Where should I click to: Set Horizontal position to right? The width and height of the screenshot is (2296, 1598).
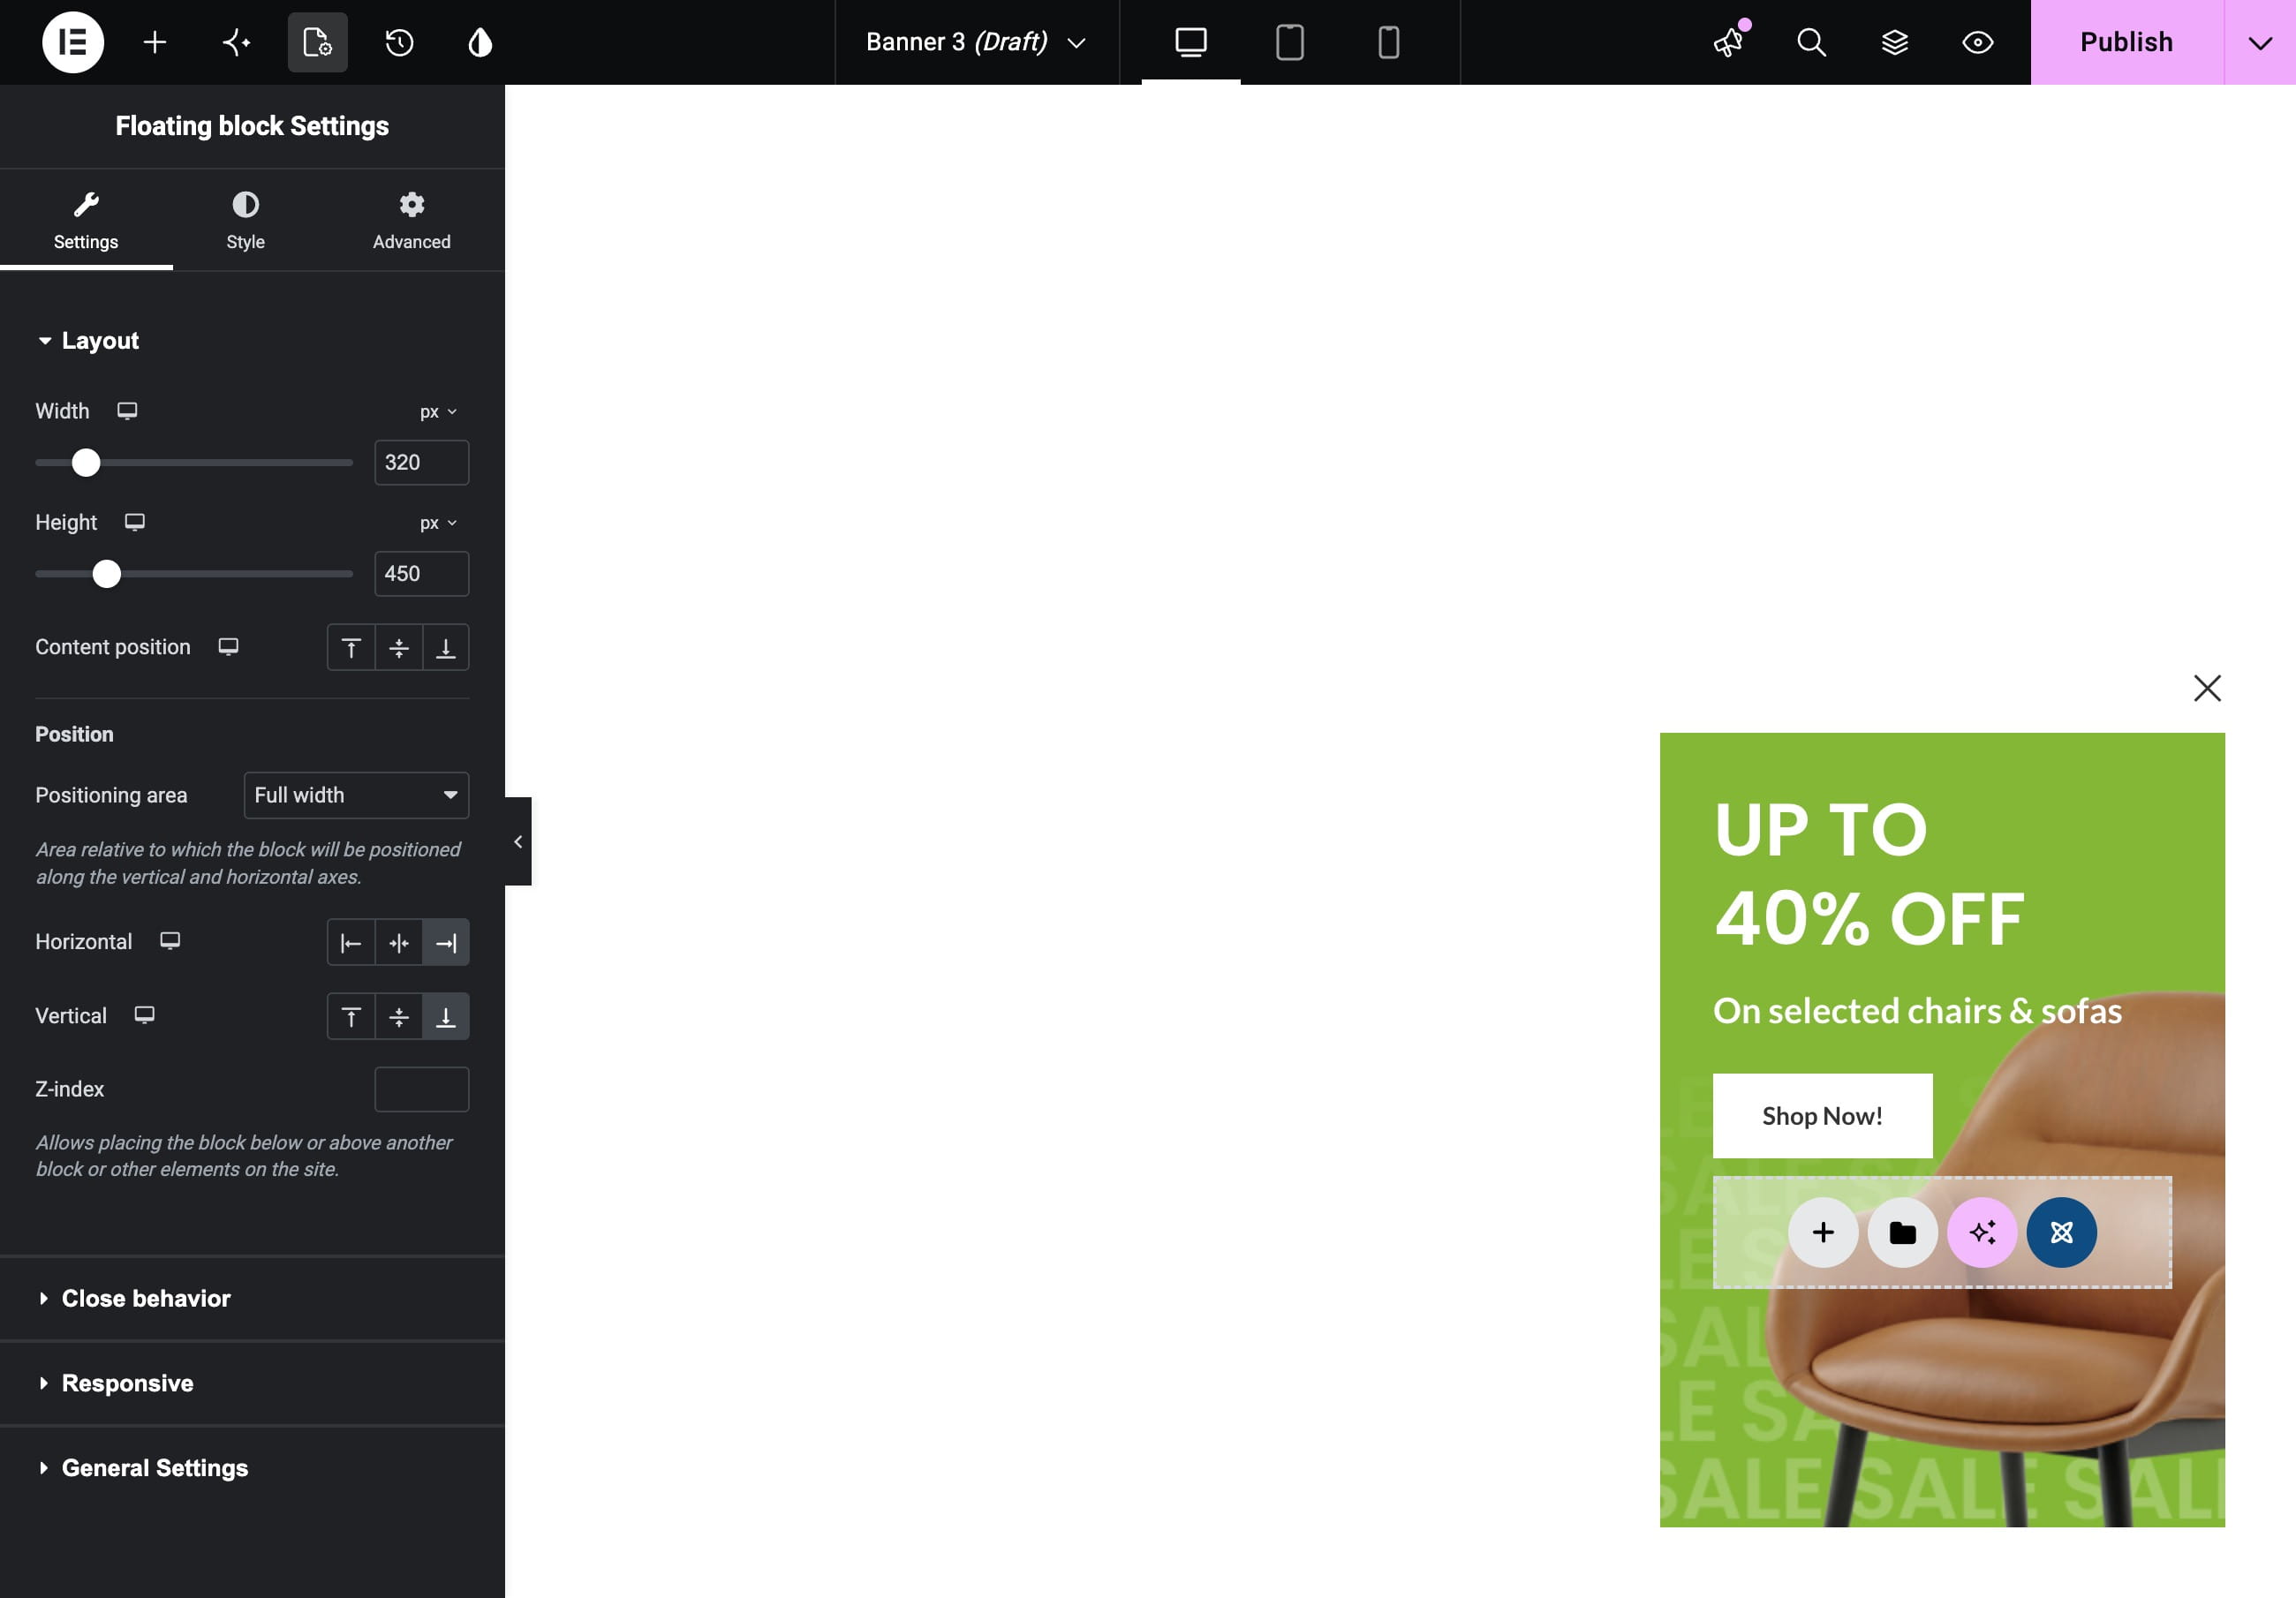446,942
